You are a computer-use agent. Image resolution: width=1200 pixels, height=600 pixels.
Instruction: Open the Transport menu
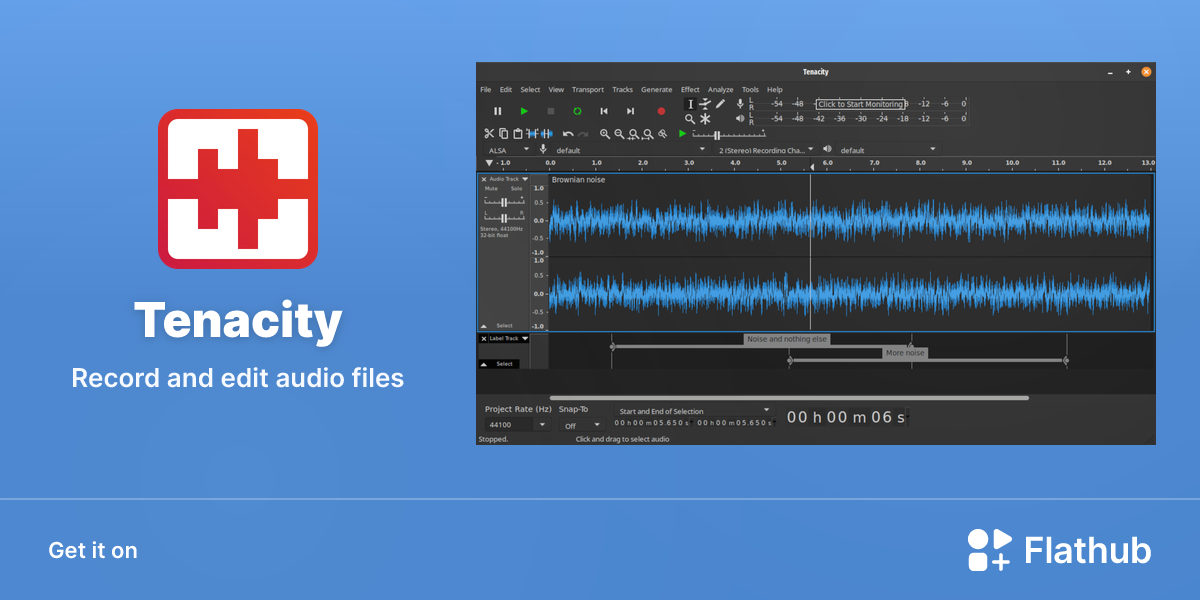(588, 90)
